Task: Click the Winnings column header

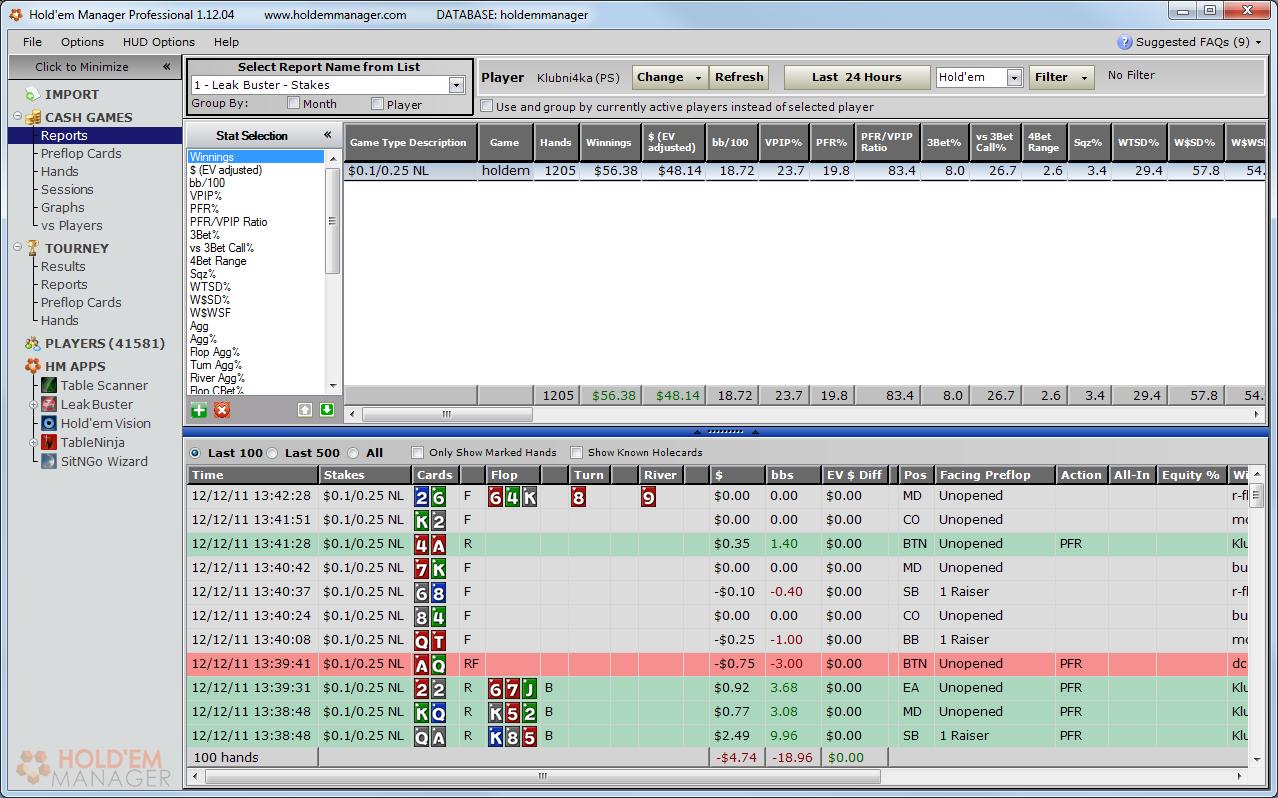Action: (608, 142)
